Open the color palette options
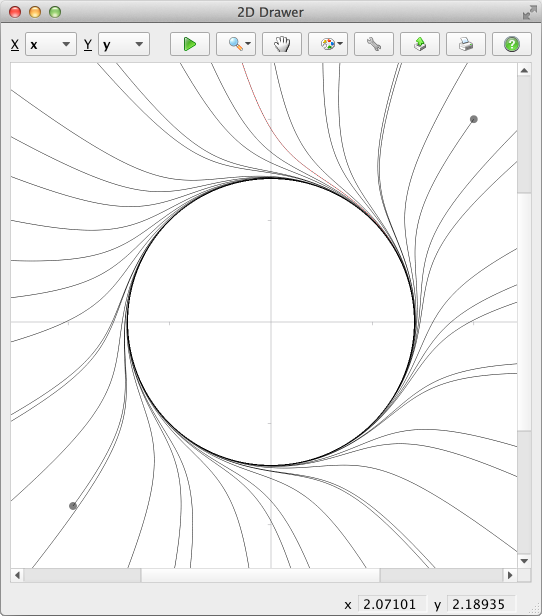 (328, 44)
